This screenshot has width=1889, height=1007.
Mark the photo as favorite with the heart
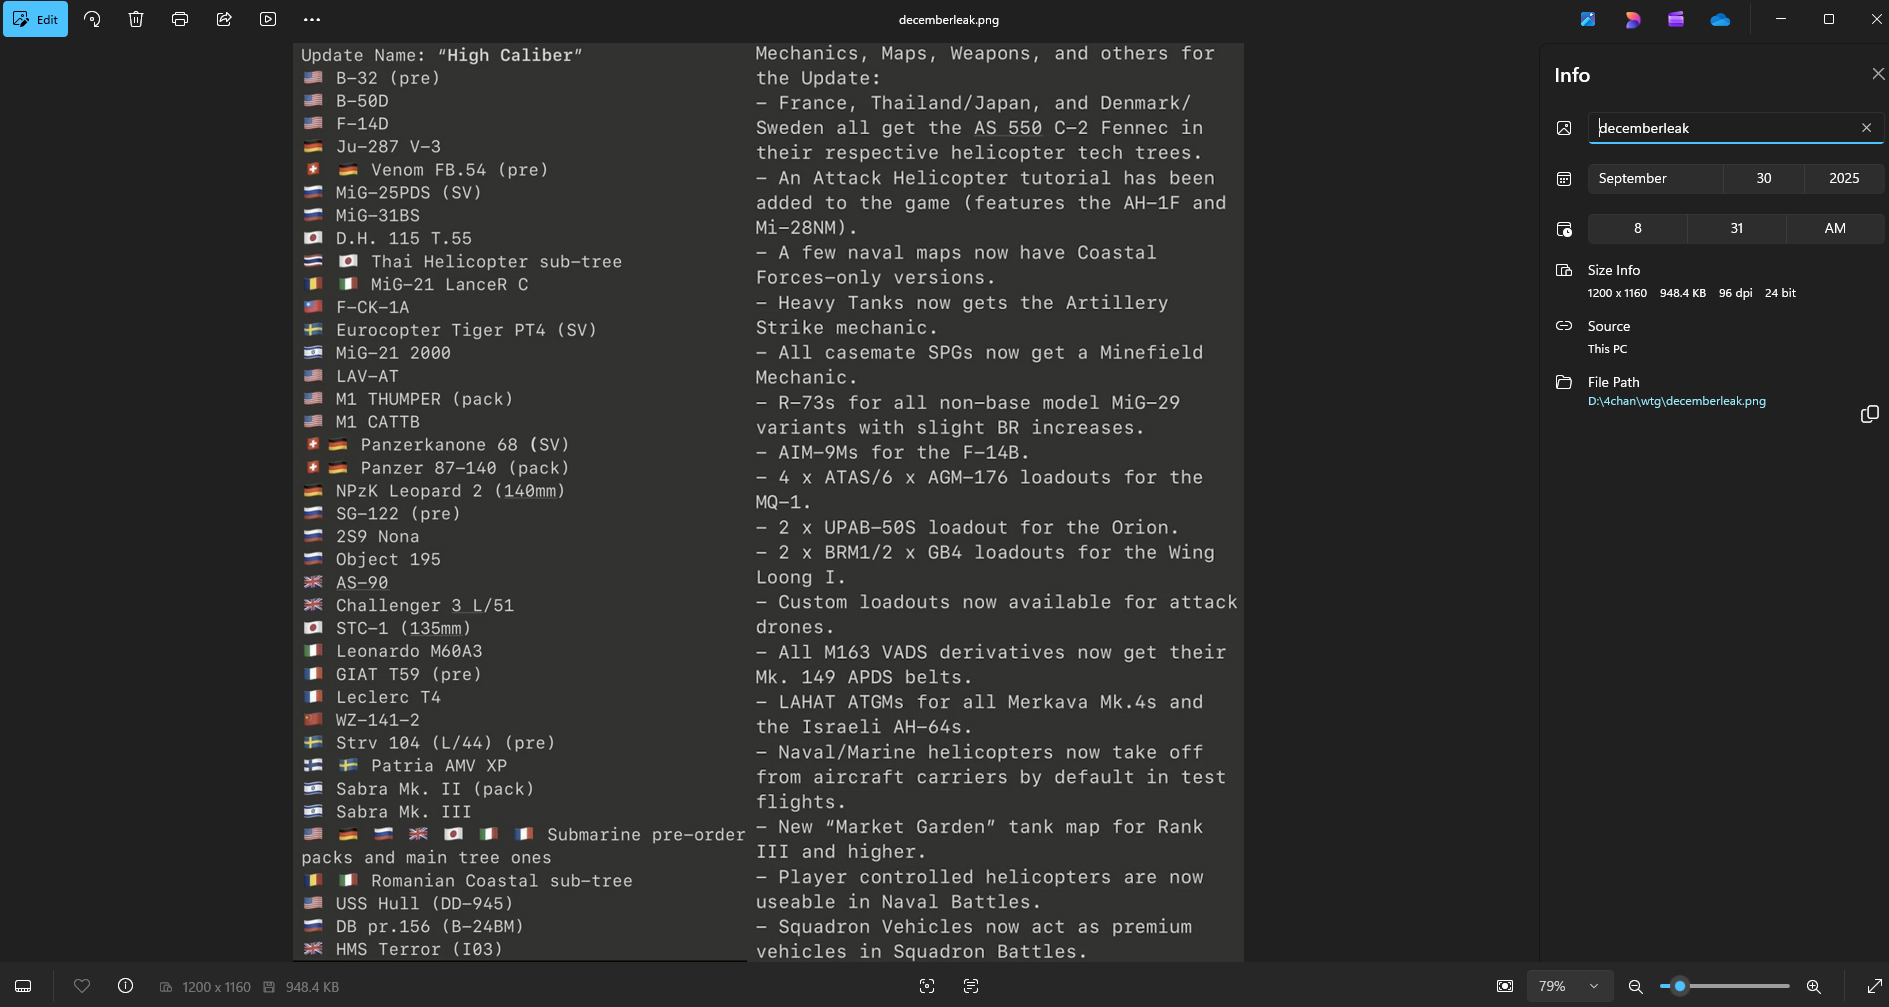(82, 986)
